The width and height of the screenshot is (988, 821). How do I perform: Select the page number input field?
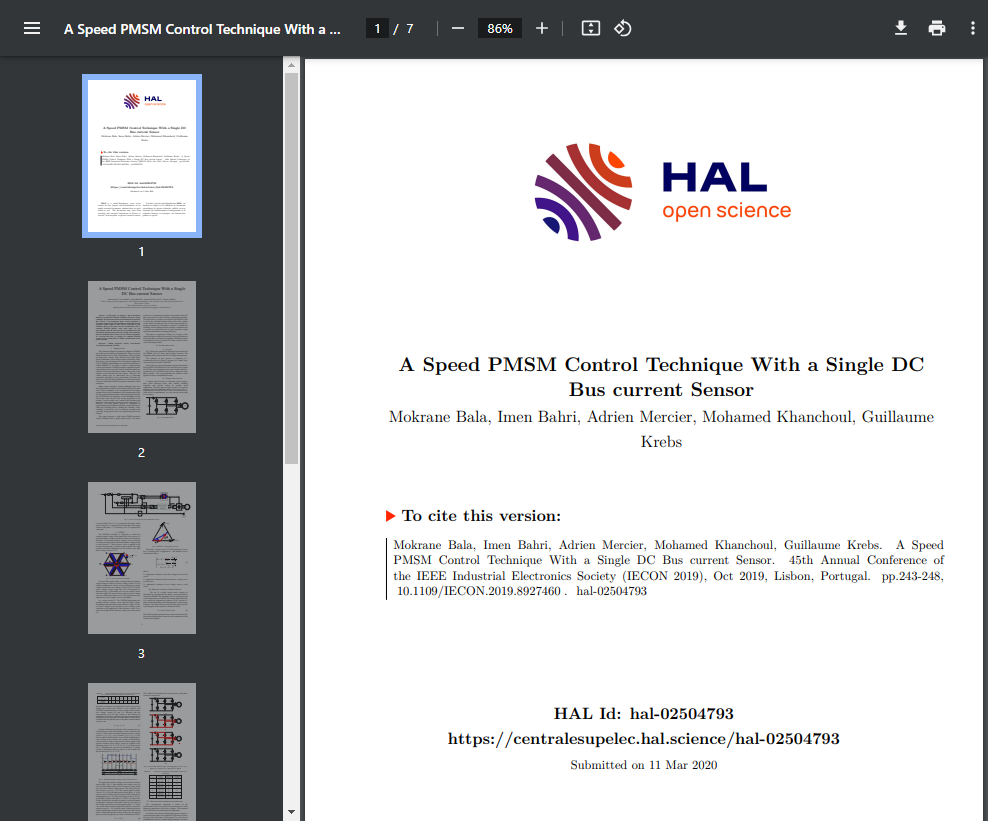pyautogui.click(x=377, y=28)
